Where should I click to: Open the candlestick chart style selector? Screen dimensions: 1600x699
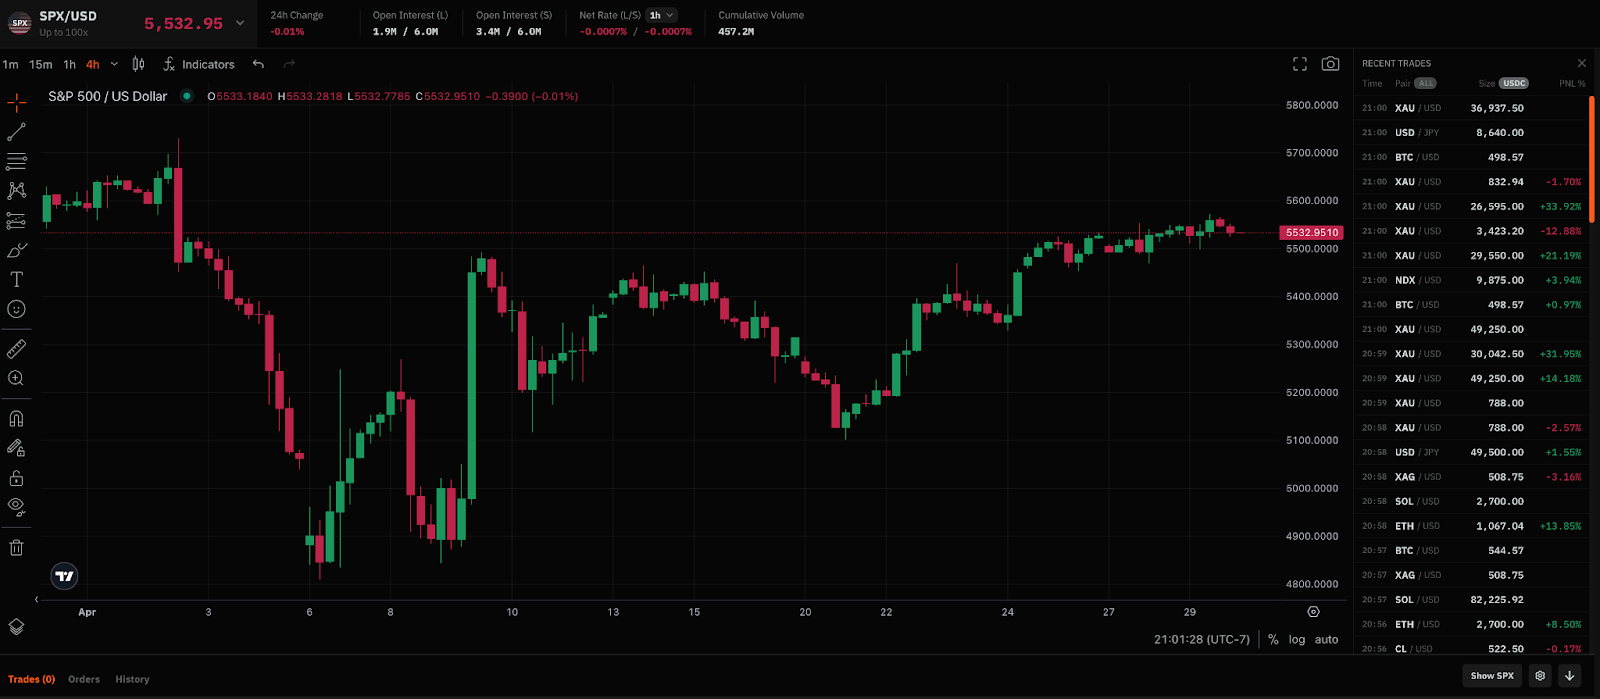139,64
